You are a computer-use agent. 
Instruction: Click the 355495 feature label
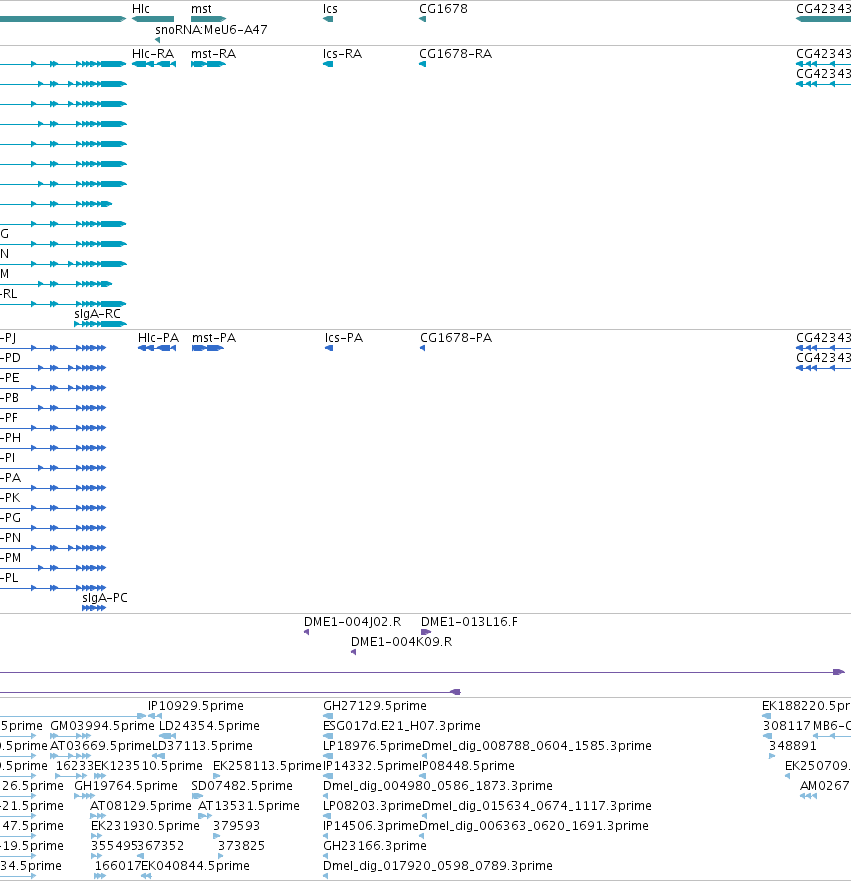click(x=114, y=846)
